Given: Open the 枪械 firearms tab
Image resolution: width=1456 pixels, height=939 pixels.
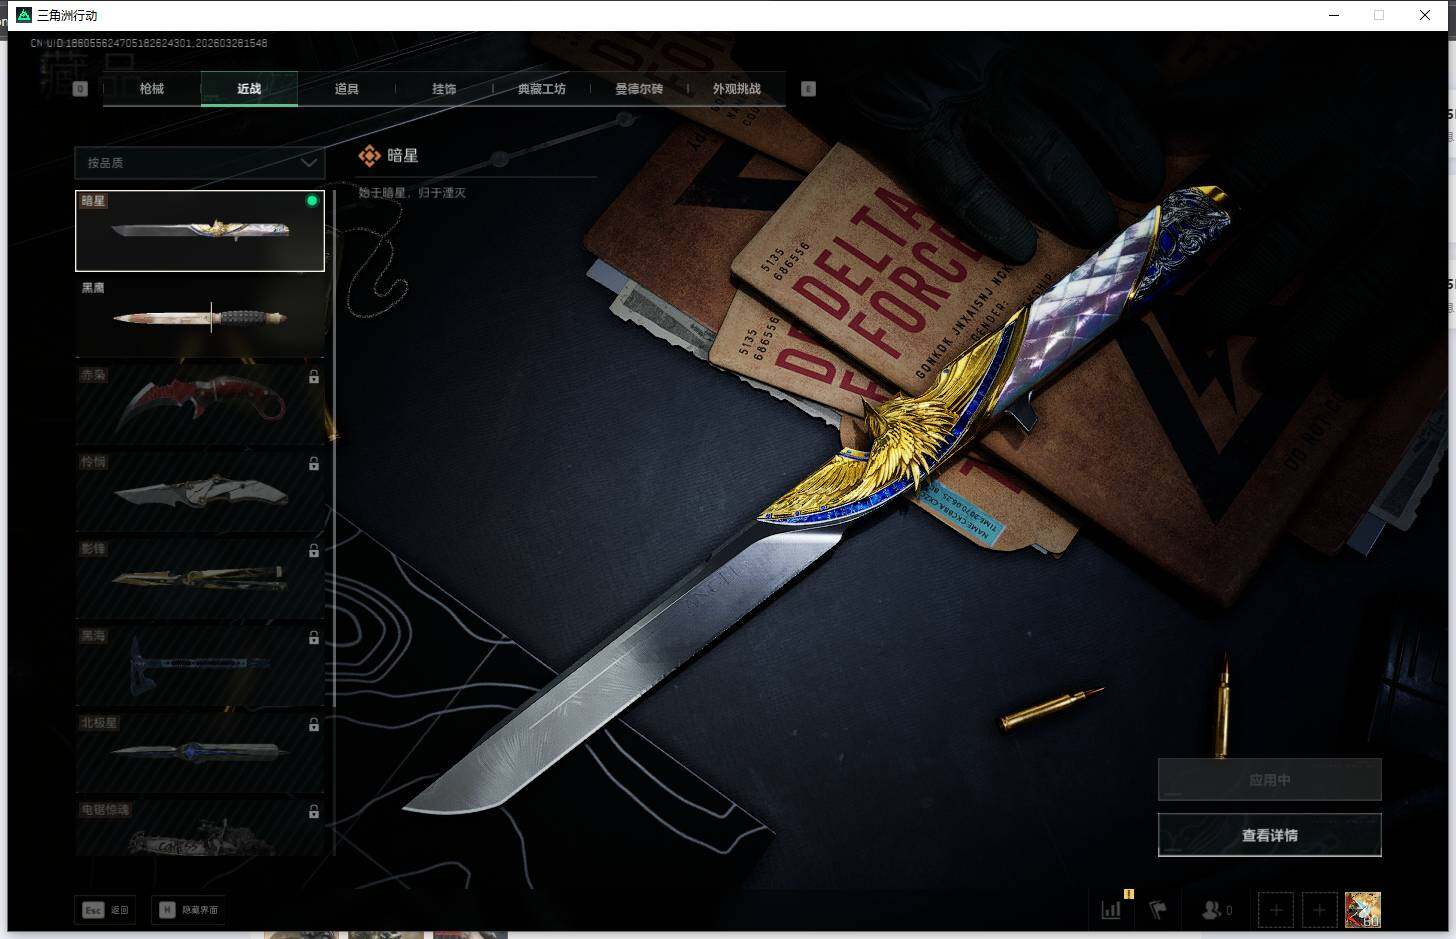Looking at the screenshot, I should (x=152, y=89).
